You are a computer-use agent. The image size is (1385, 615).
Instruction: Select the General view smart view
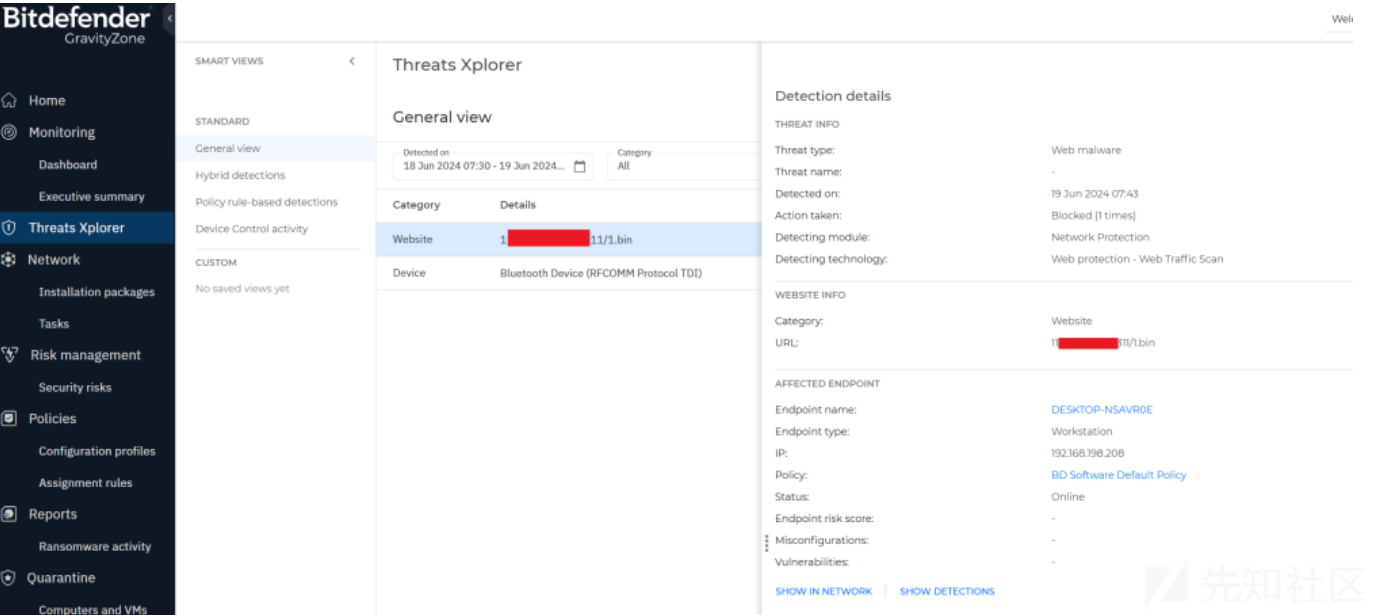(x=228, y=148)
